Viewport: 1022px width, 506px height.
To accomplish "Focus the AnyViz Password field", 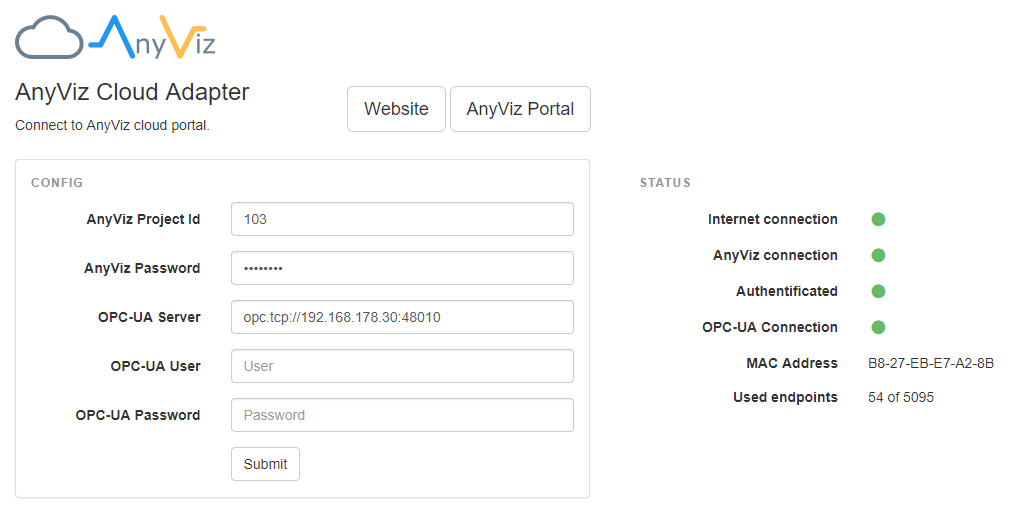I will (x=402, y=268).
